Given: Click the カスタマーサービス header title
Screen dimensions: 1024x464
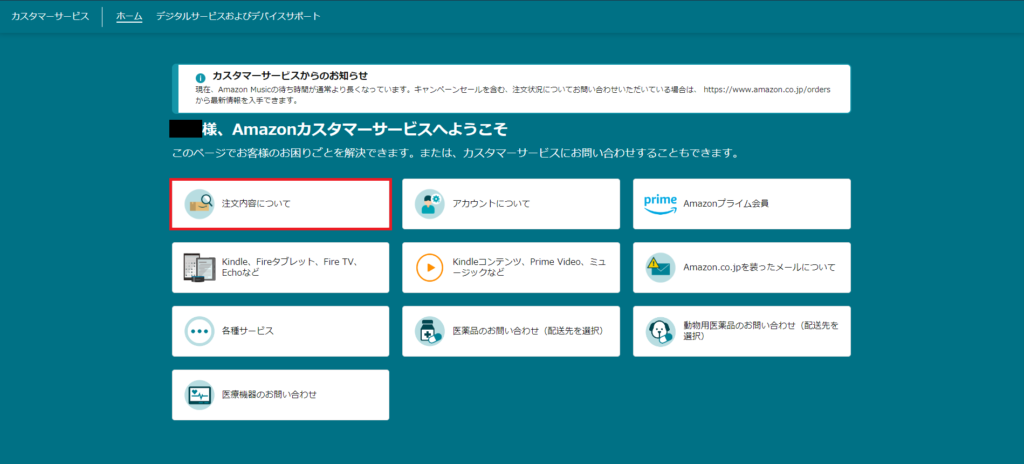Looking at the screenshot, I should [x=50, y=16].
